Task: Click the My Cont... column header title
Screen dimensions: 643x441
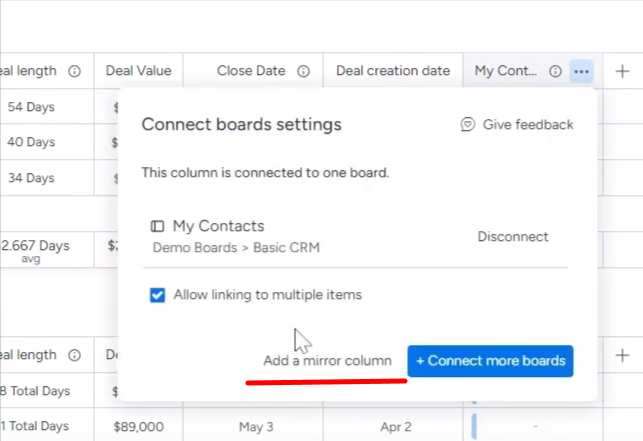Action: [506, 71]
